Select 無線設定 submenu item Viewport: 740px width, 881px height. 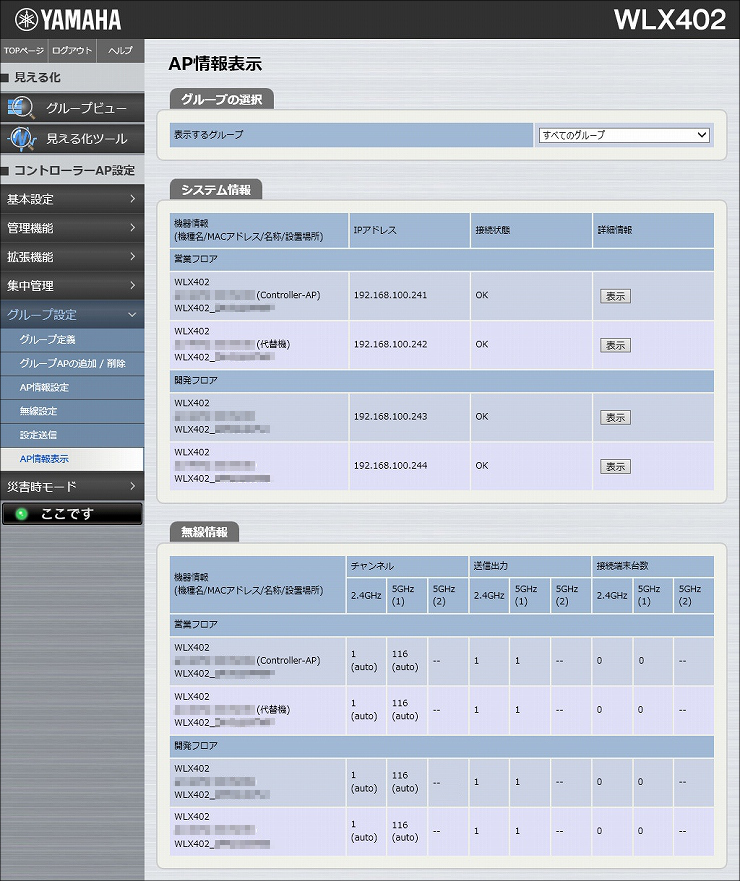72,411
